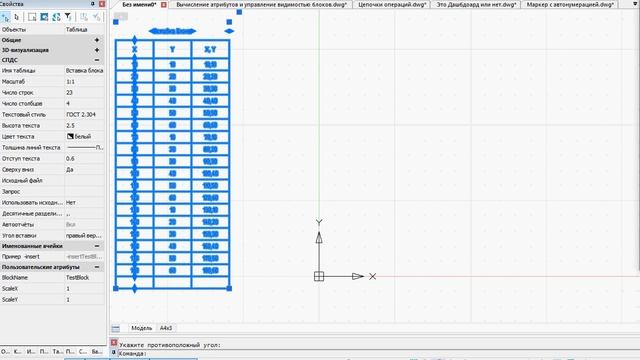This screenshot has height=360, width=640.
Task: Switch to Вычисление атрибутов drawing tab
Action: pyautogui.click(x=261, y=5)
